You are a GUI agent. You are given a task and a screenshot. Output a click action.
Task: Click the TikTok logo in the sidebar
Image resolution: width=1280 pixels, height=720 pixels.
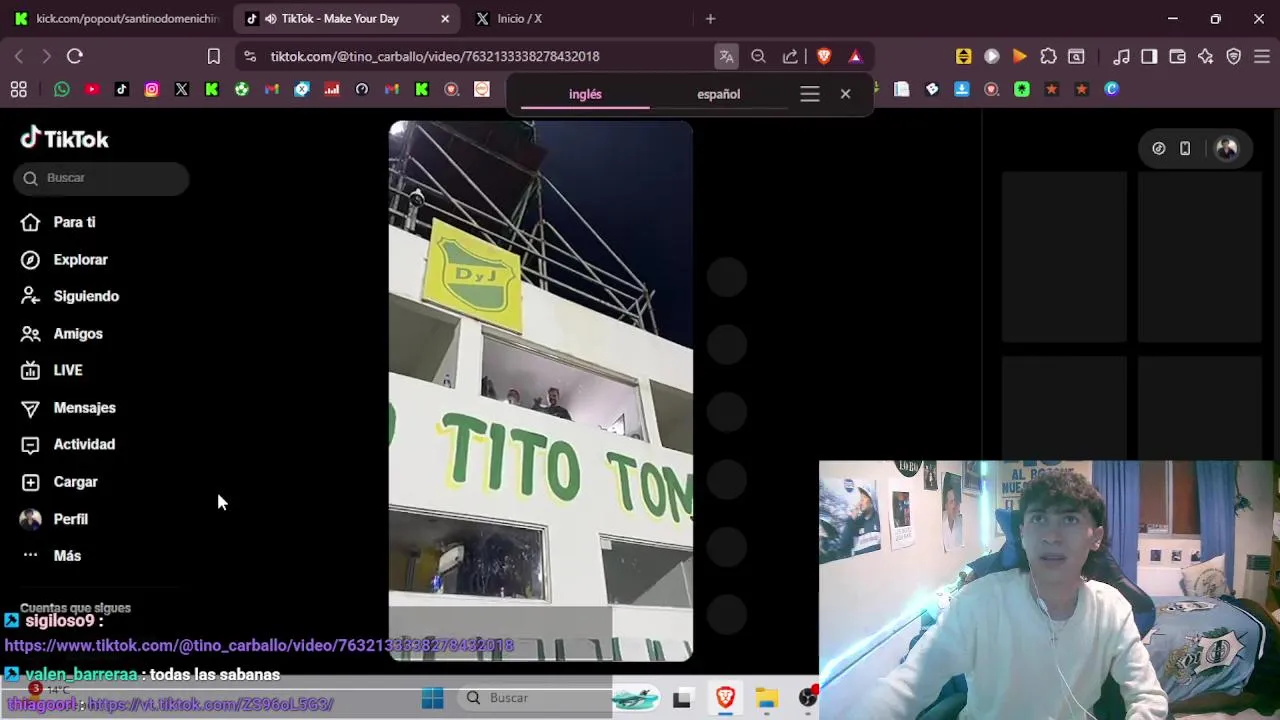[65, 138]
